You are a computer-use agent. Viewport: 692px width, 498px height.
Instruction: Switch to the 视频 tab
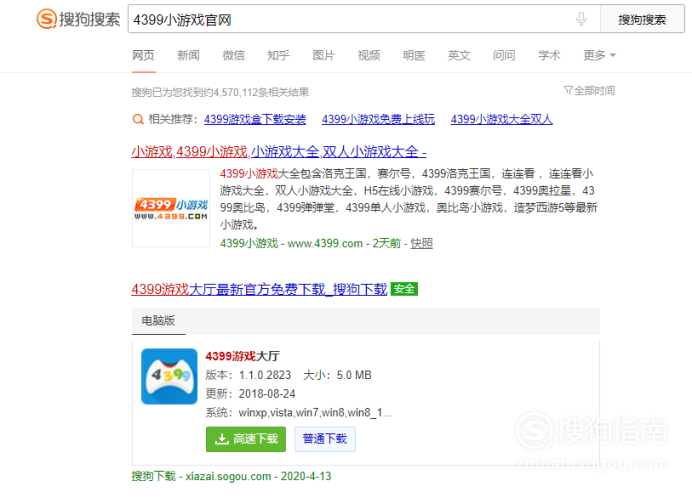(369, 55)
